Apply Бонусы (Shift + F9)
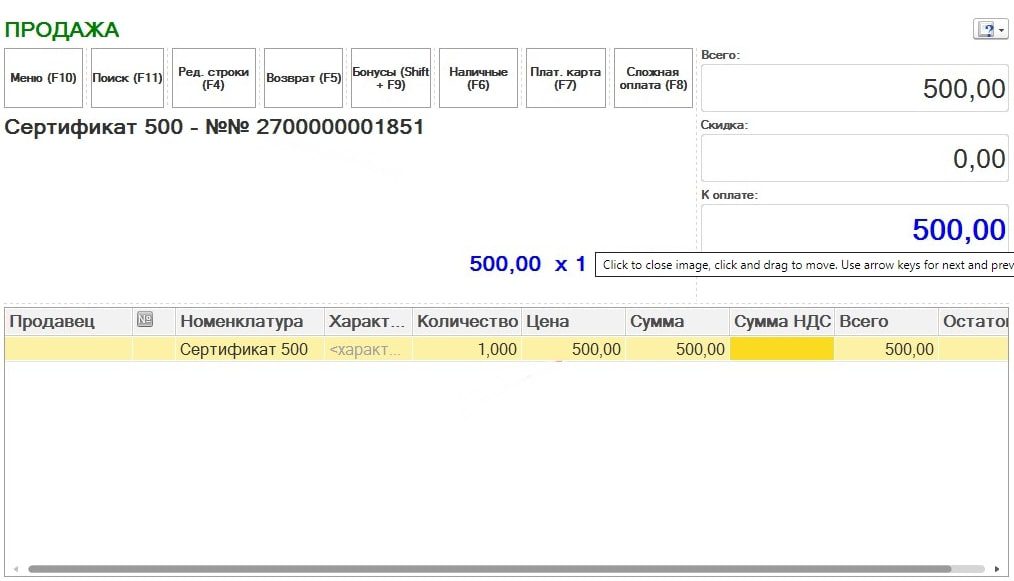Image resolution: width=1014 pixels, height=581 pixels. click(390, 78)
